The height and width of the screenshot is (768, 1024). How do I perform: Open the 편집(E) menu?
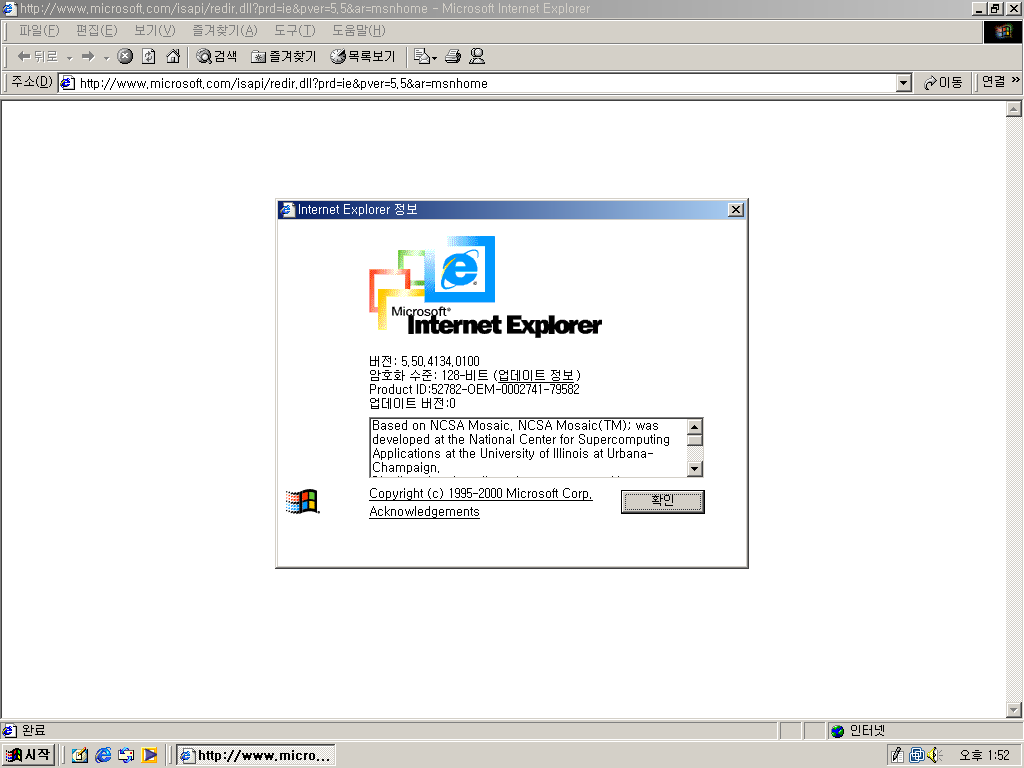pos(97,31)
